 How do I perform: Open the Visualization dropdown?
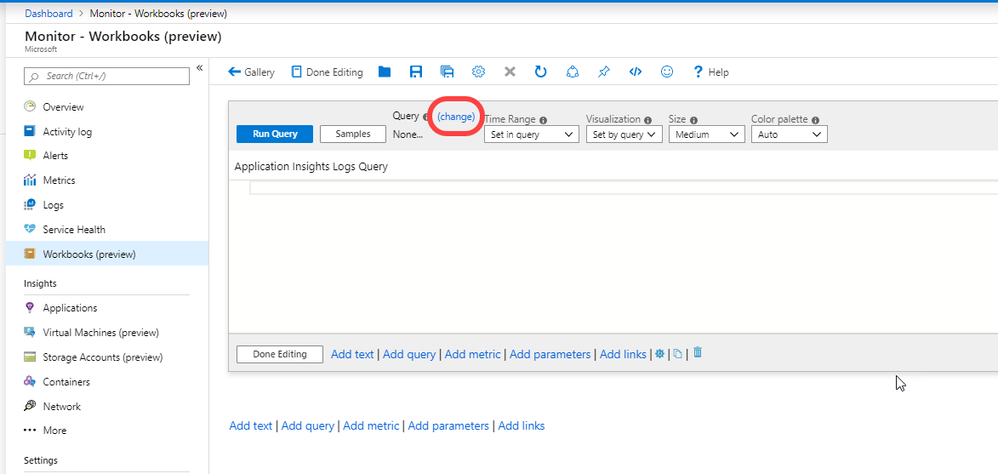point(624,134)
